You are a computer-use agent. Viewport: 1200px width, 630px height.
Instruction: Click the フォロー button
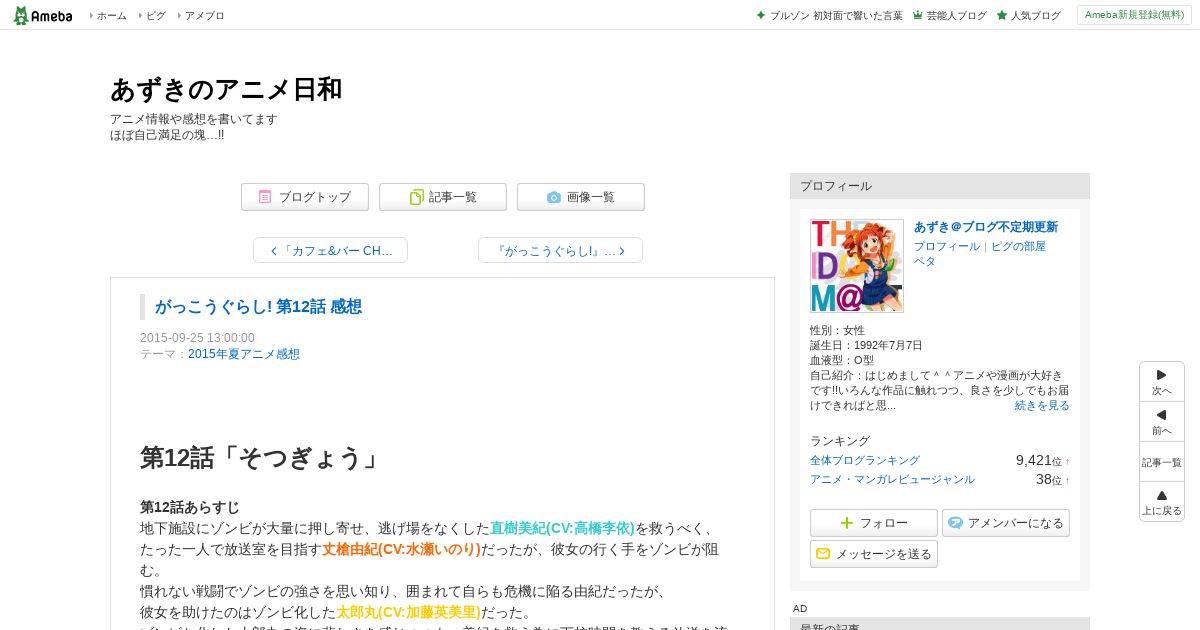click(874, 523)
